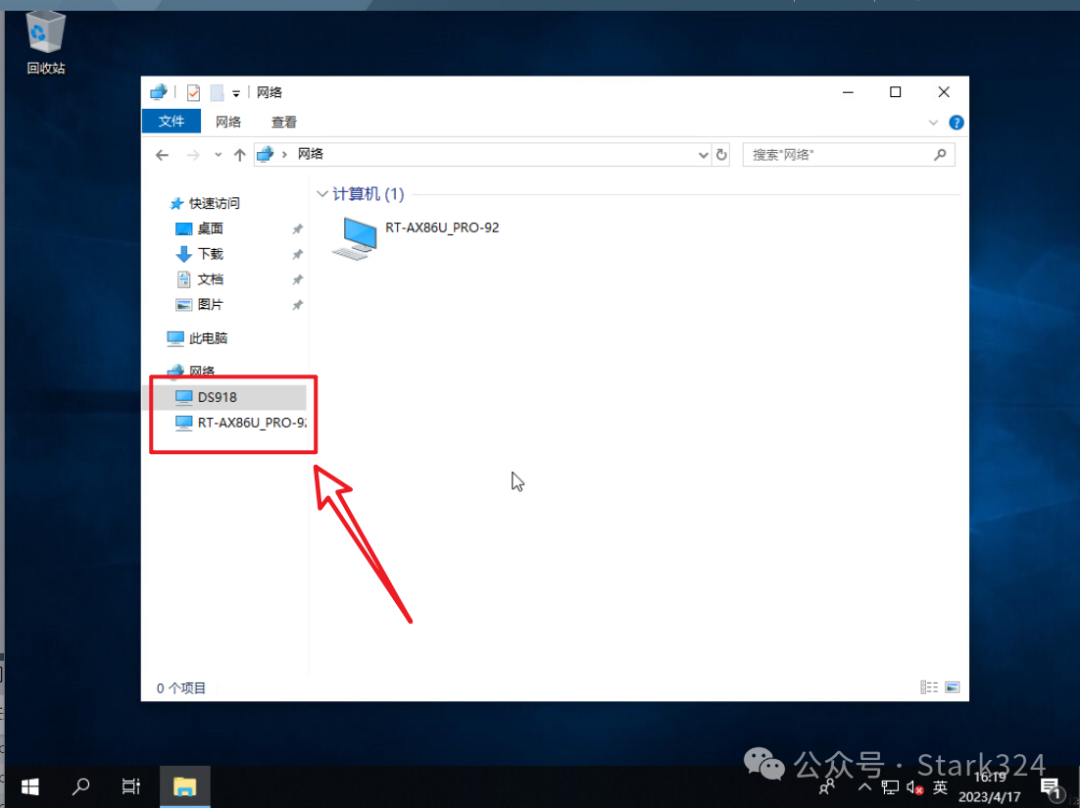Open the Customize Quick Access Toolbar dropdown
The width and height of the screenshot is (1080, 808).
point(236,93)
